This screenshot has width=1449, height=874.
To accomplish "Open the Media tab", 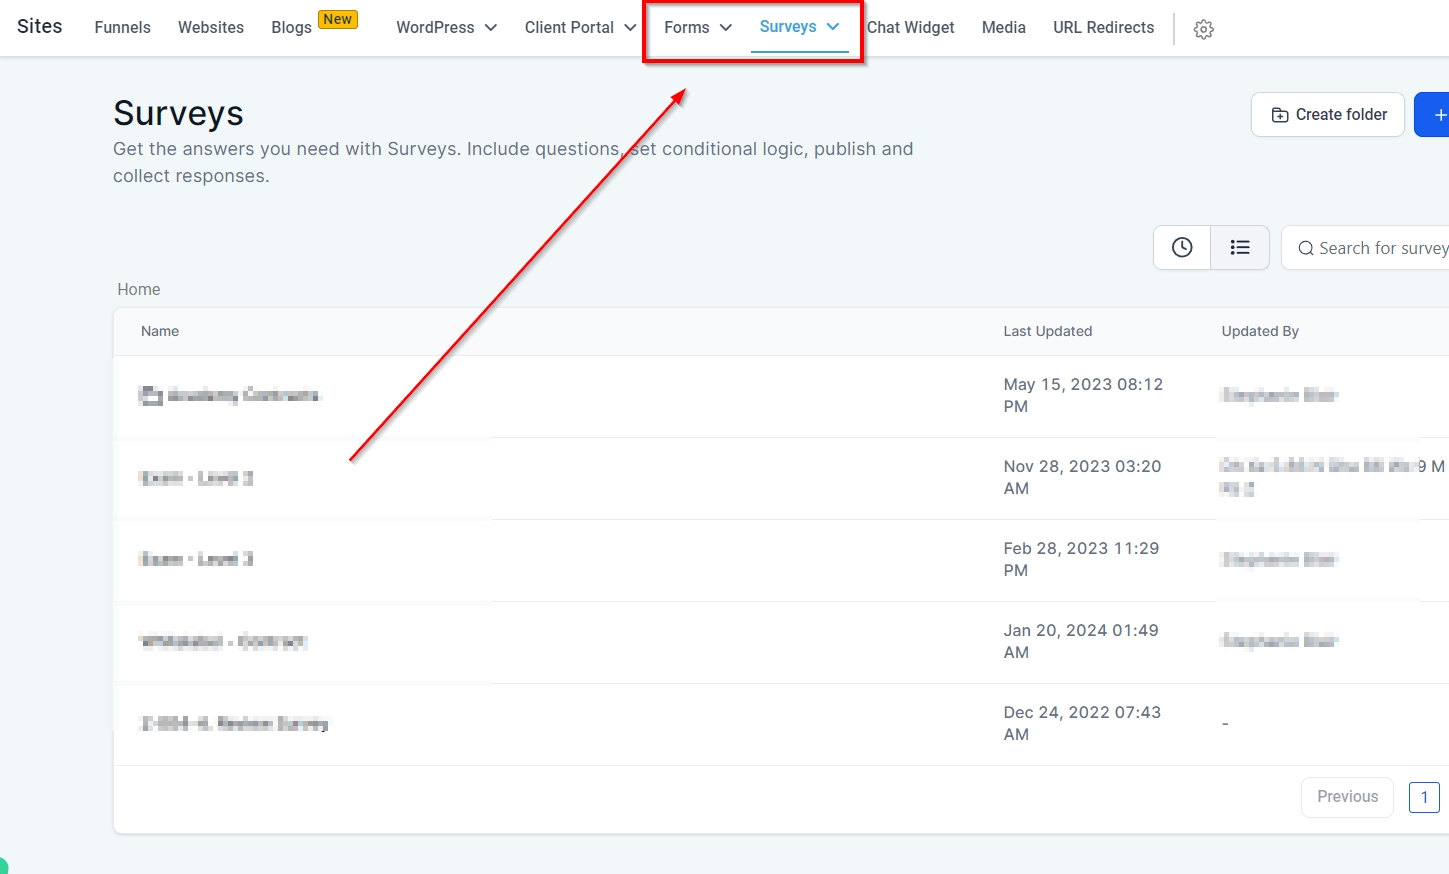I will click(x=1003, y=28).
